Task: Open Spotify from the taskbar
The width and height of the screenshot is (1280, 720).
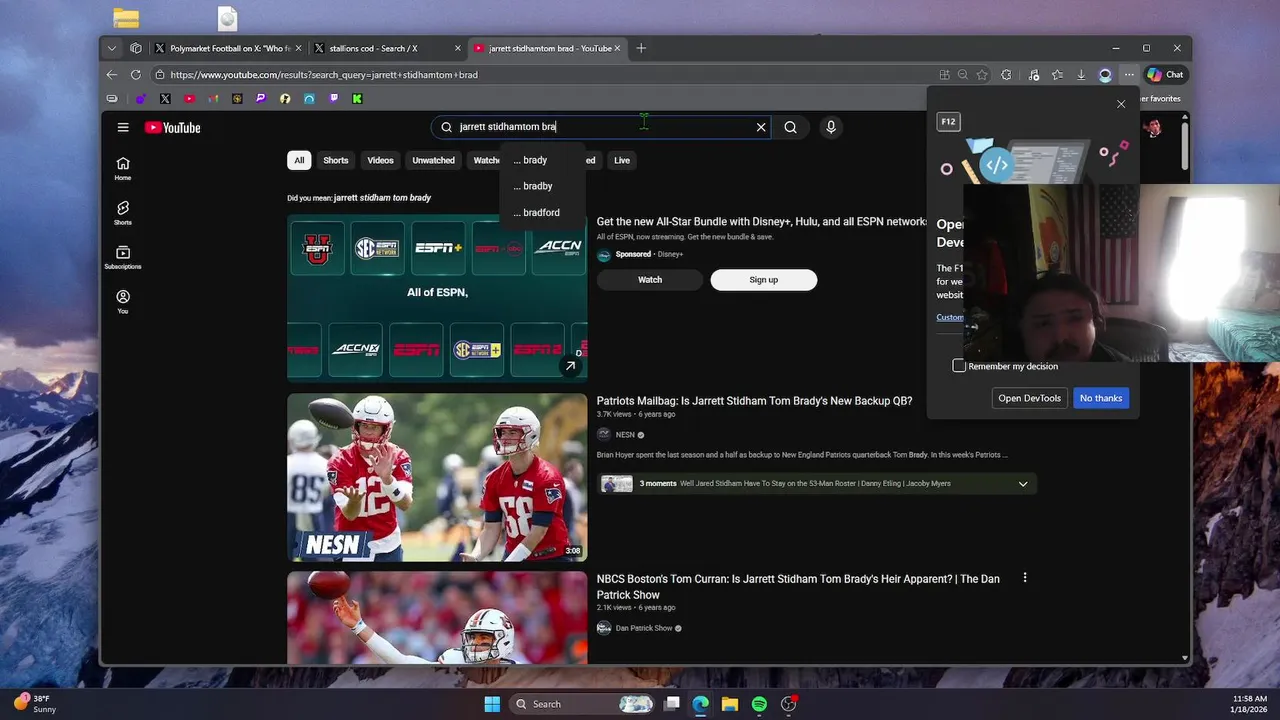Action: (x=759, y=704)
